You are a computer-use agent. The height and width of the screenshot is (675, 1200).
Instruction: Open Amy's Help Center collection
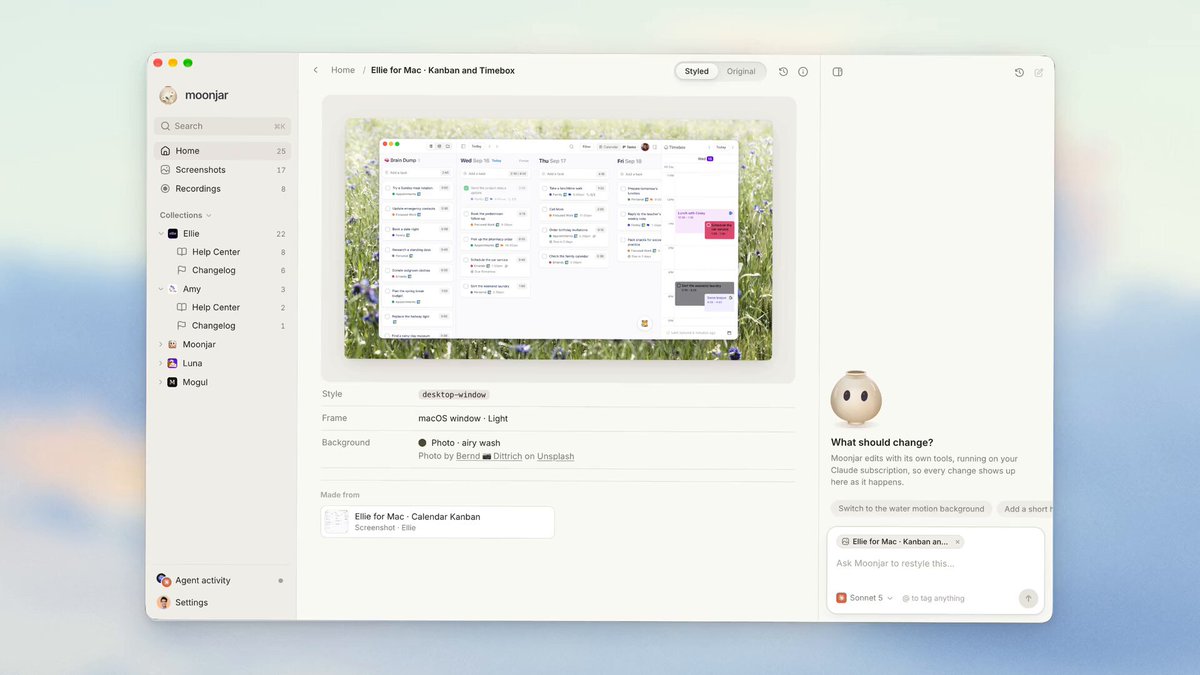[231, 307]
